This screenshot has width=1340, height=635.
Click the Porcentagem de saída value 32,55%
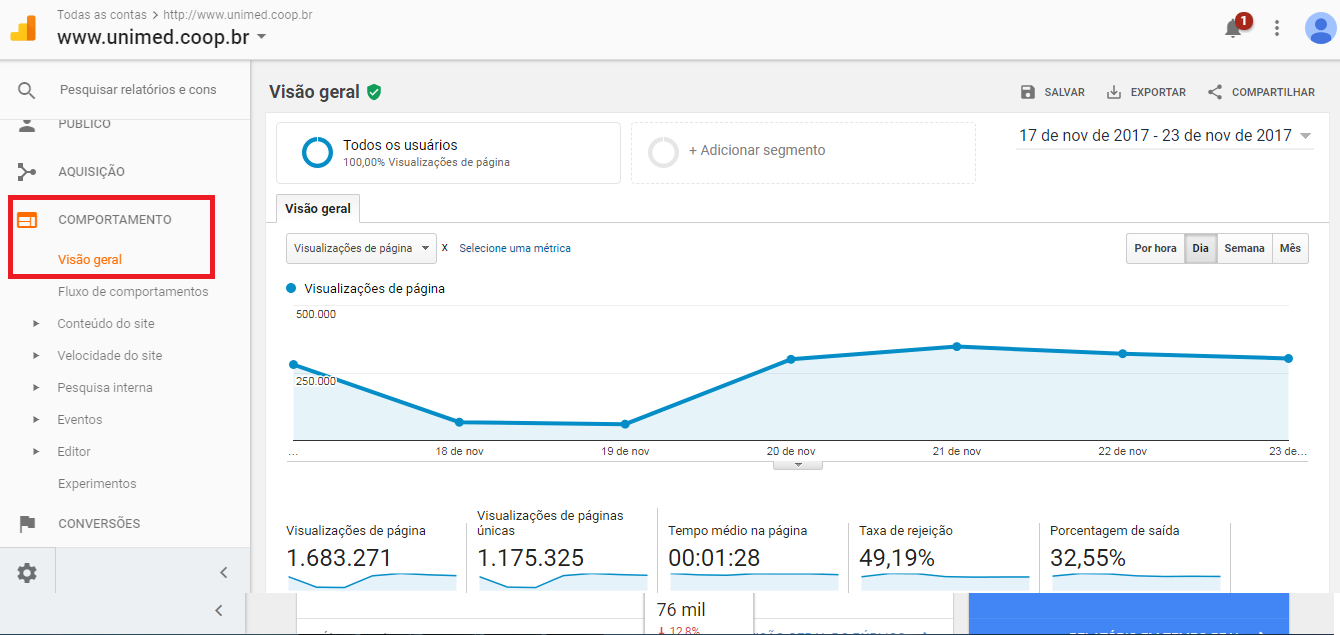(x=1088, y=558)
